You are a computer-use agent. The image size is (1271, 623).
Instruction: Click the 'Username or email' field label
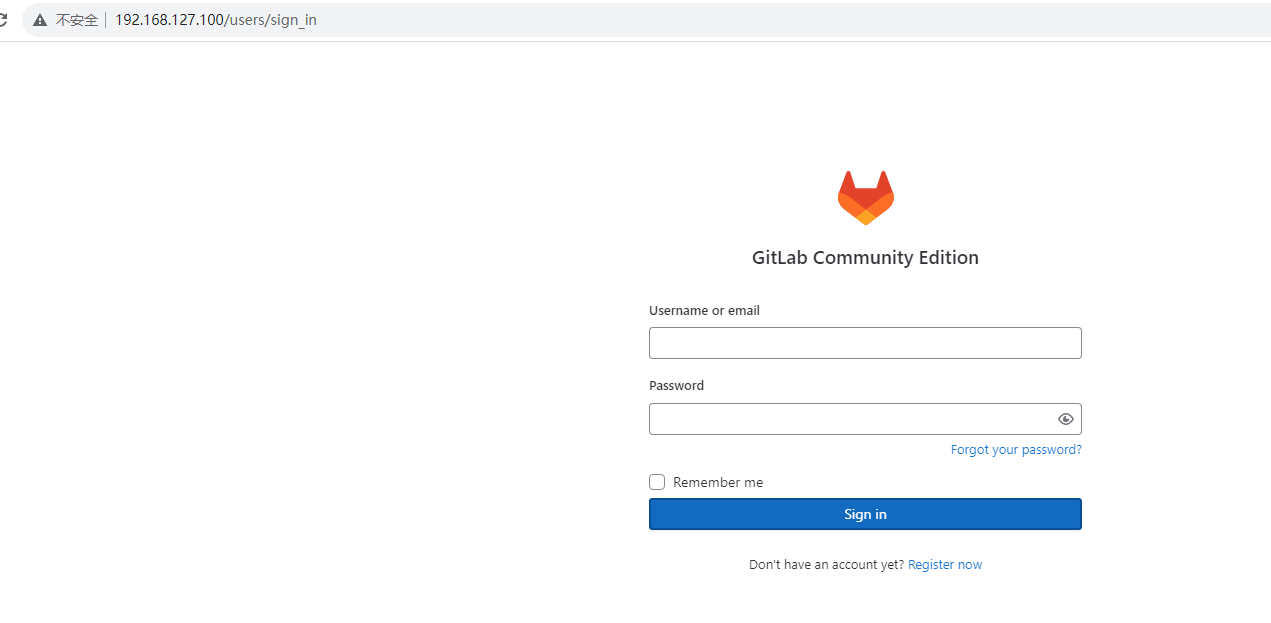(704, 311)
